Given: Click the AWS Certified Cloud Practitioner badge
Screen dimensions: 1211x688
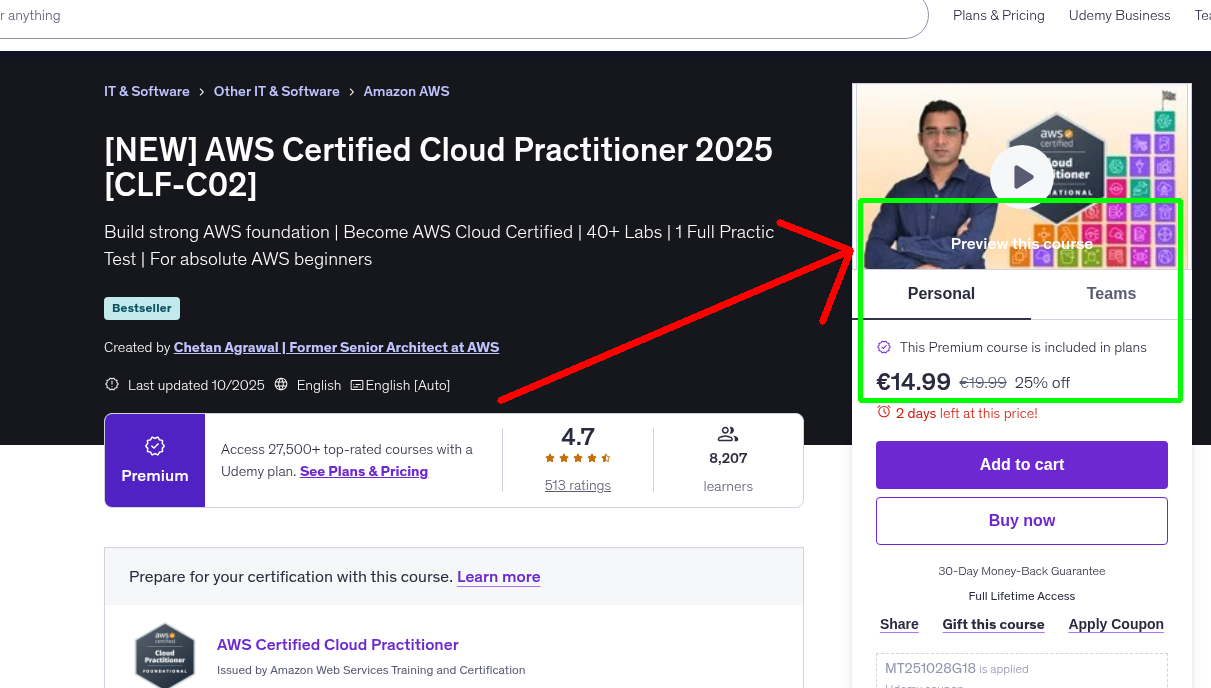Looking at the screenshot, I should click(165, 655).
